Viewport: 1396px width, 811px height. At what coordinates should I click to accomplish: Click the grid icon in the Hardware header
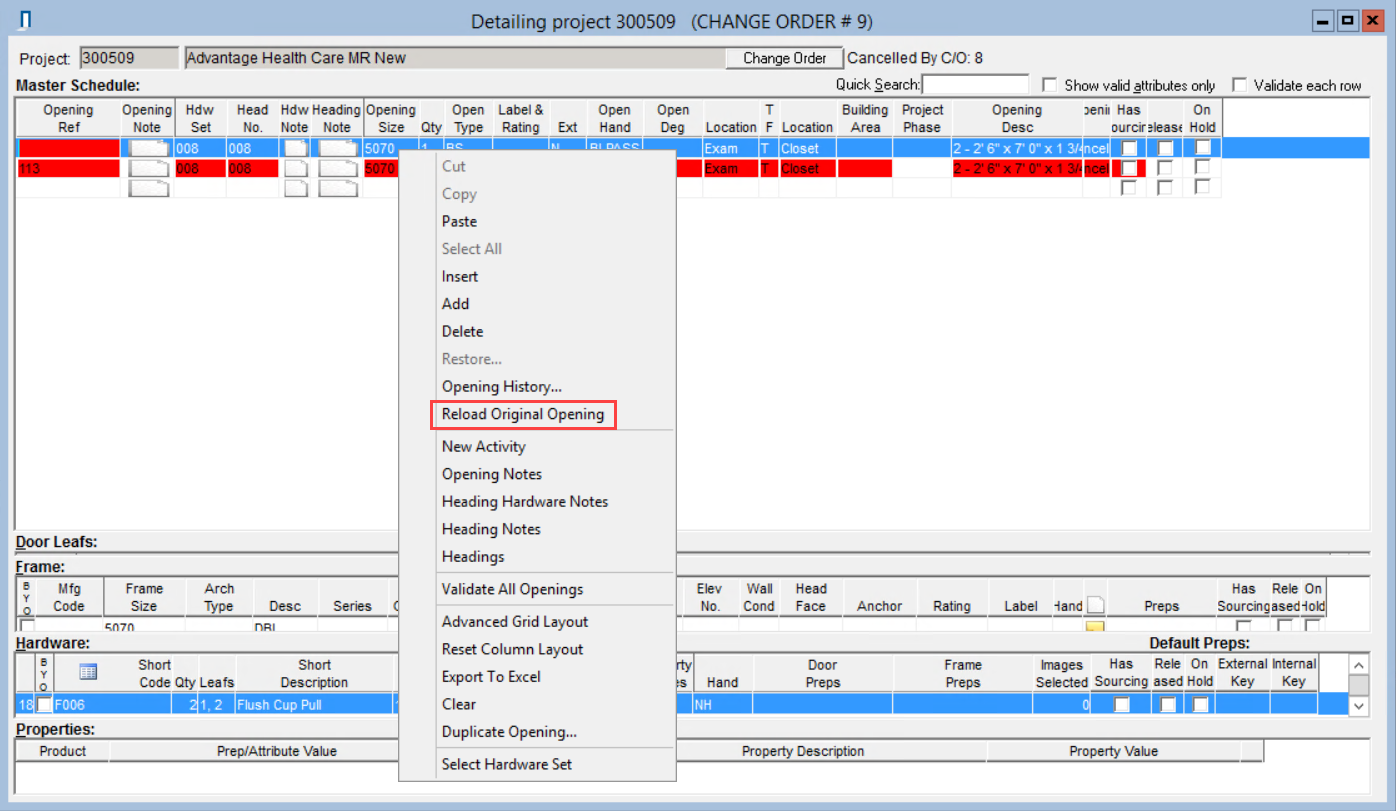click(x=88, y=672)
